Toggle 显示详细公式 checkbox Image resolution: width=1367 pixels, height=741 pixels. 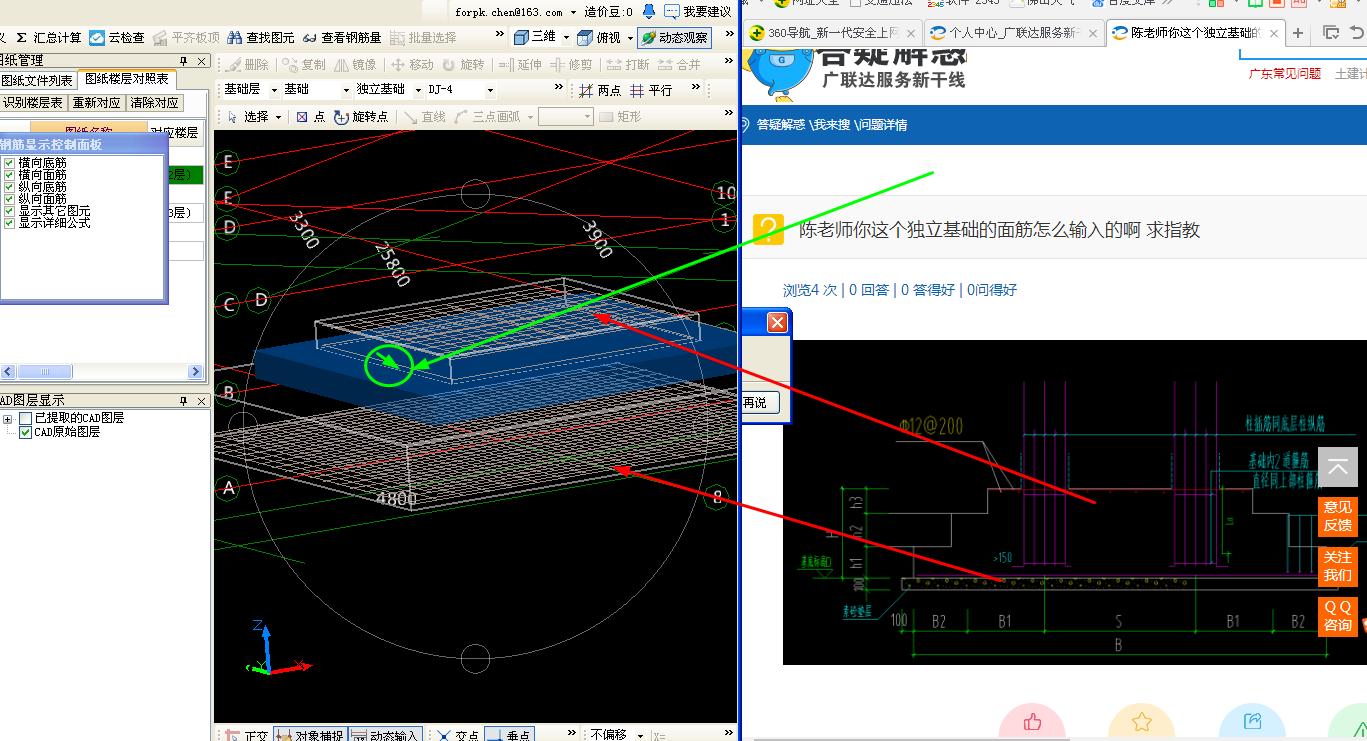pos(9,223)
